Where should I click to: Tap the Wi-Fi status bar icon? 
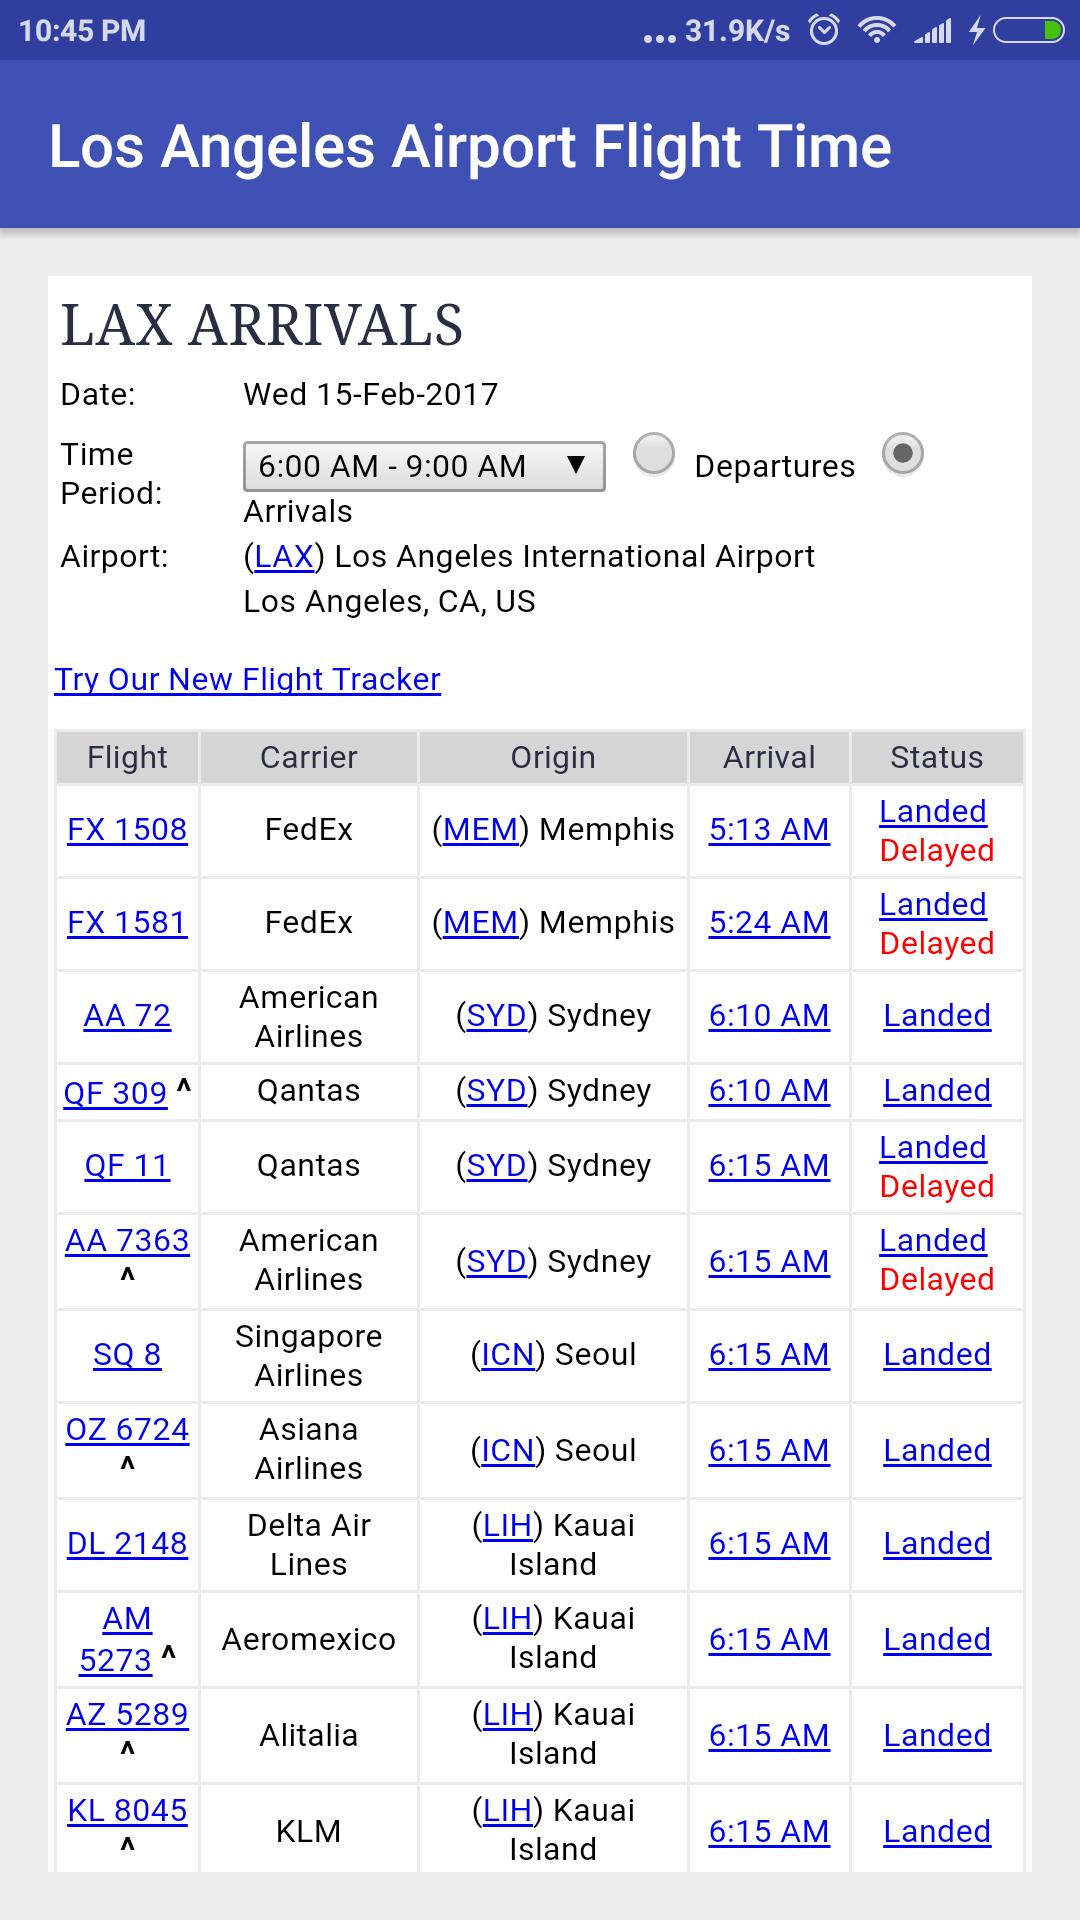[x=877, y=31]
